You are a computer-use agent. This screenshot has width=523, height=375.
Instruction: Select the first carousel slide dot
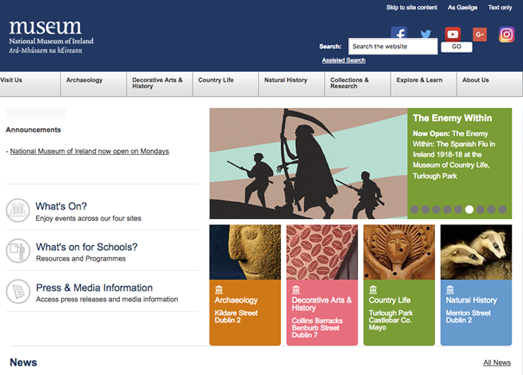tap(414, 209)
